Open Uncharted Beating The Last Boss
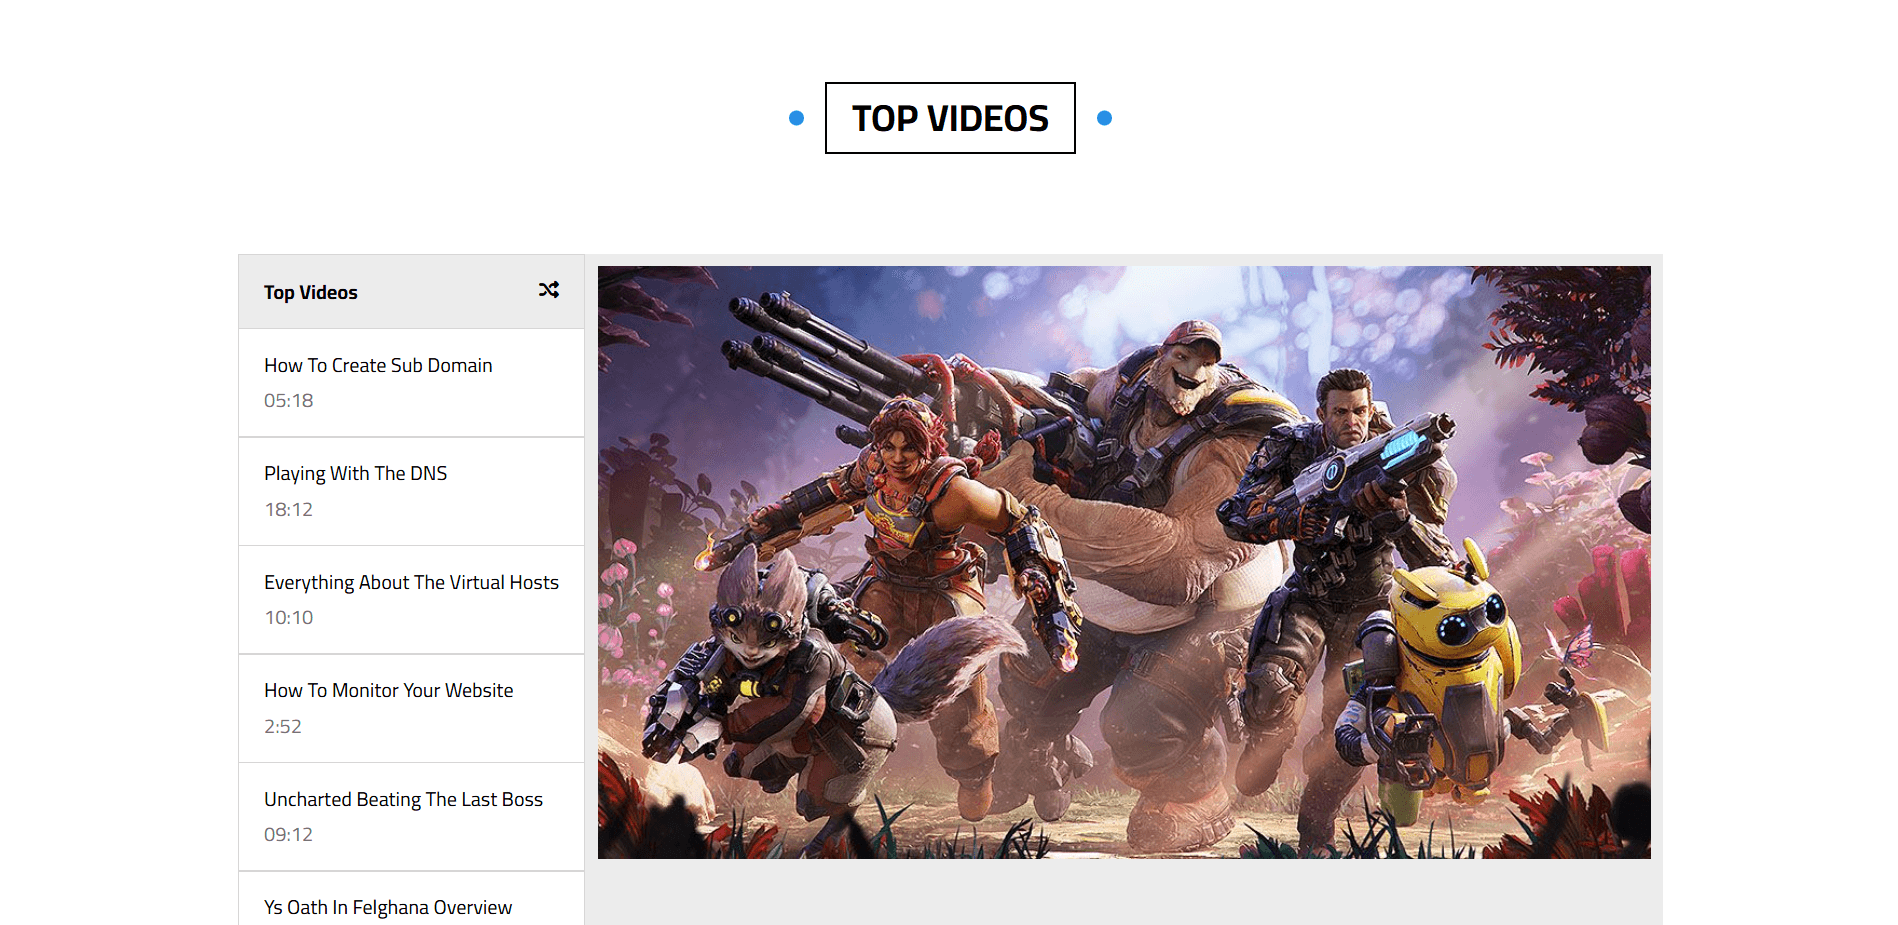The height and width of the screenshot is (925, 1898). [403, 800]
